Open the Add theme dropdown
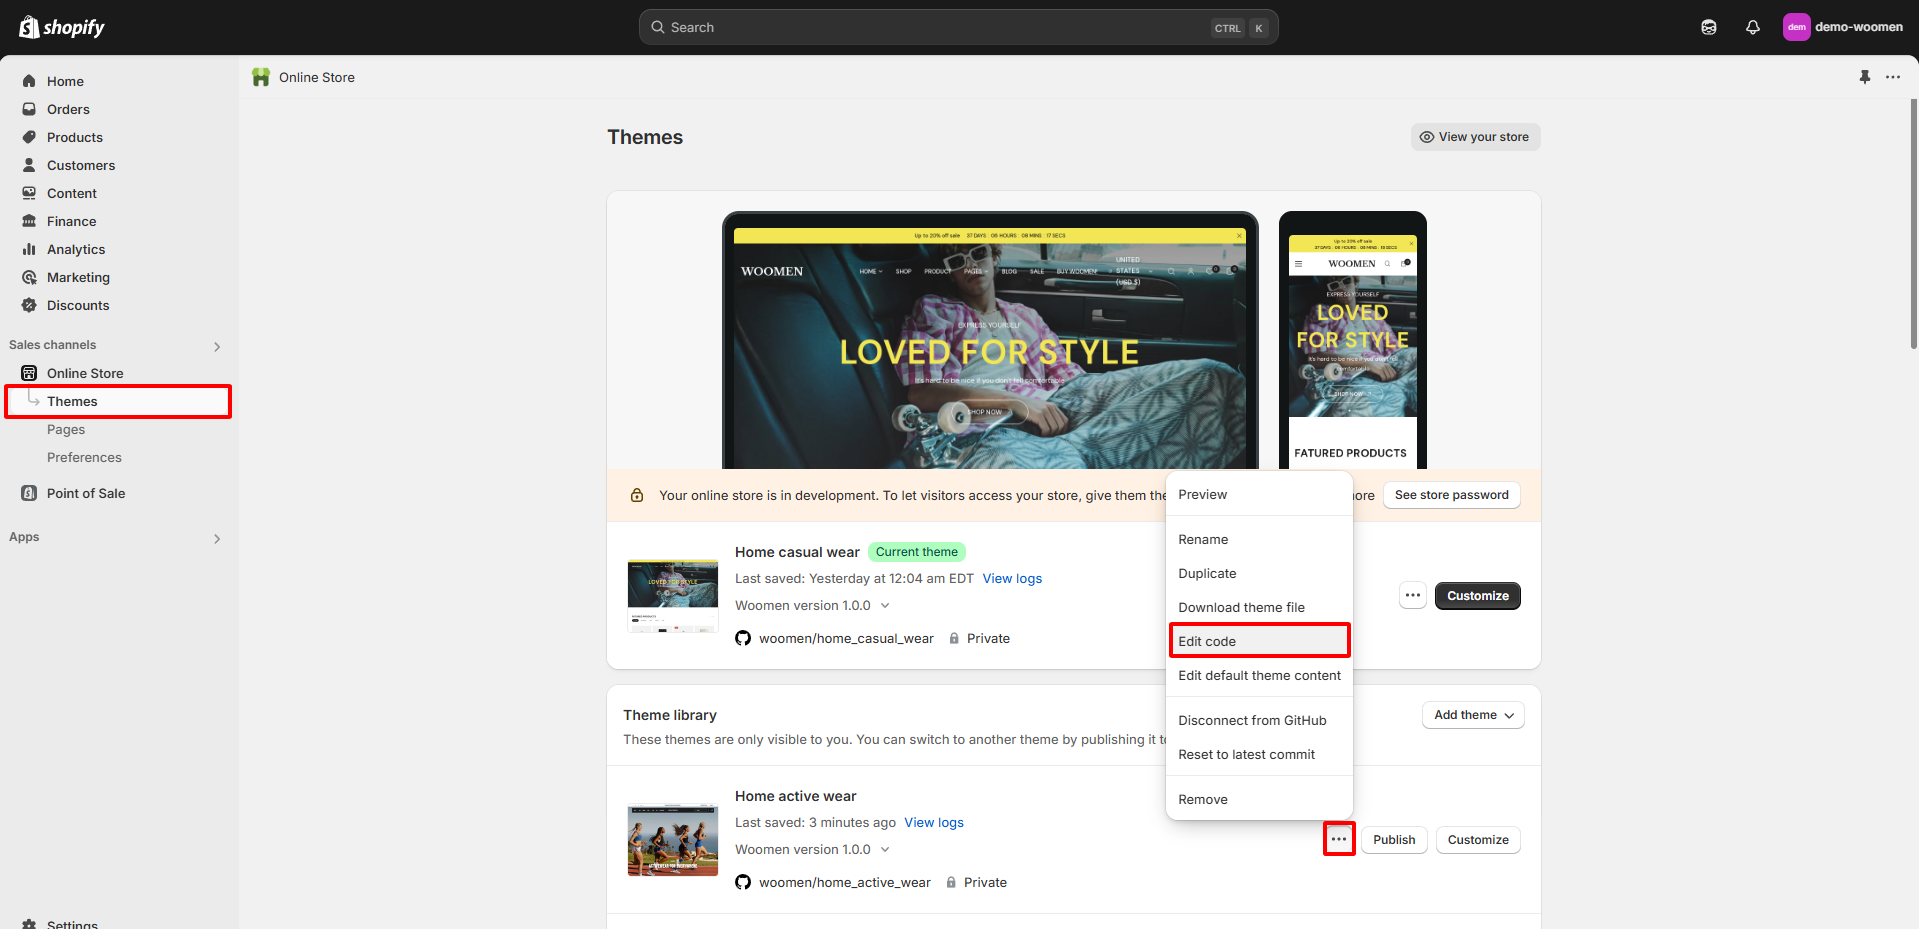 click(1472, 715)
